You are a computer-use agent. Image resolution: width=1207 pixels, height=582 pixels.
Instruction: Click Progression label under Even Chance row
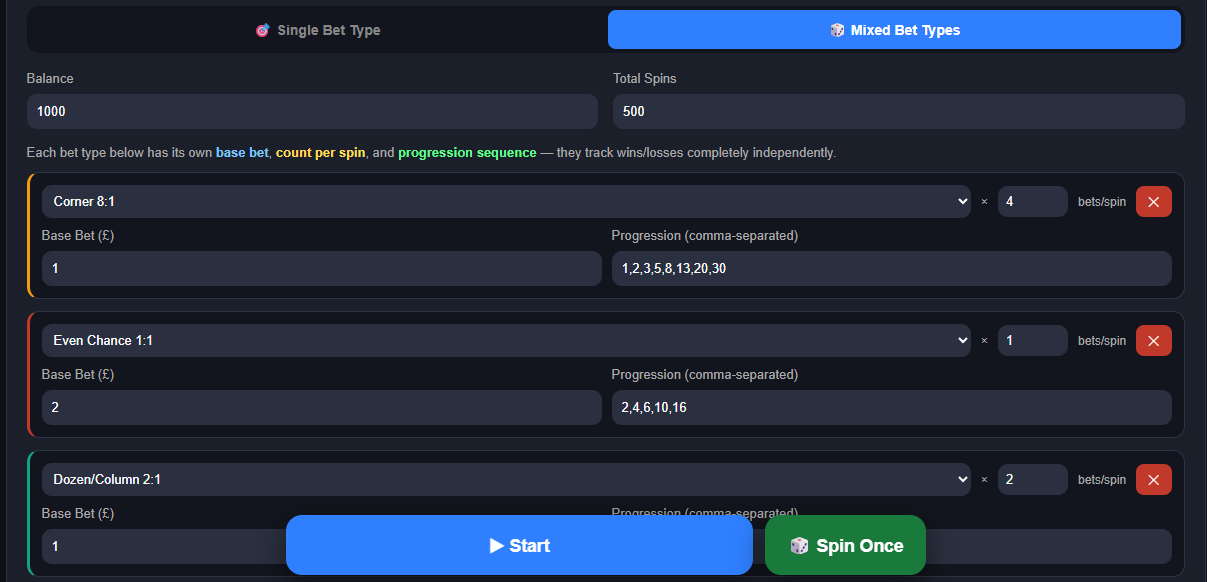pos(705,375)
